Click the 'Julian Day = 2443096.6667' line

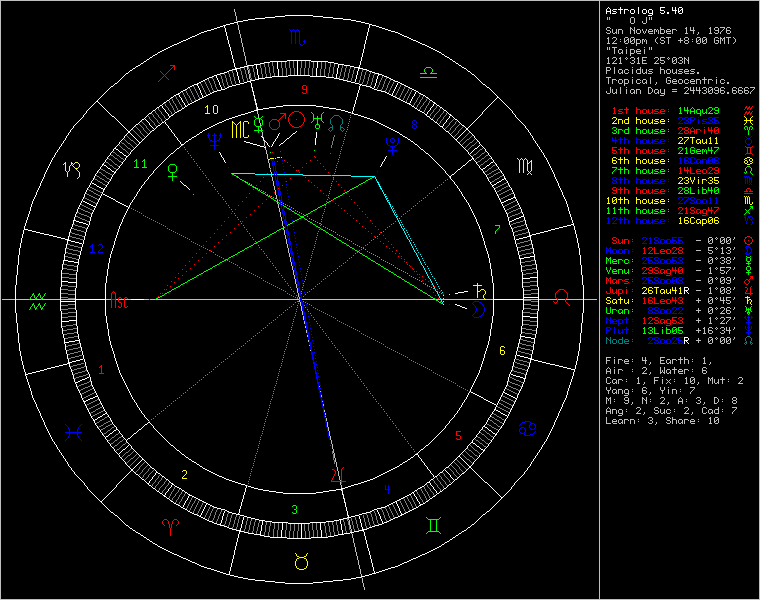pyautogui.click(x=680, y=91)
